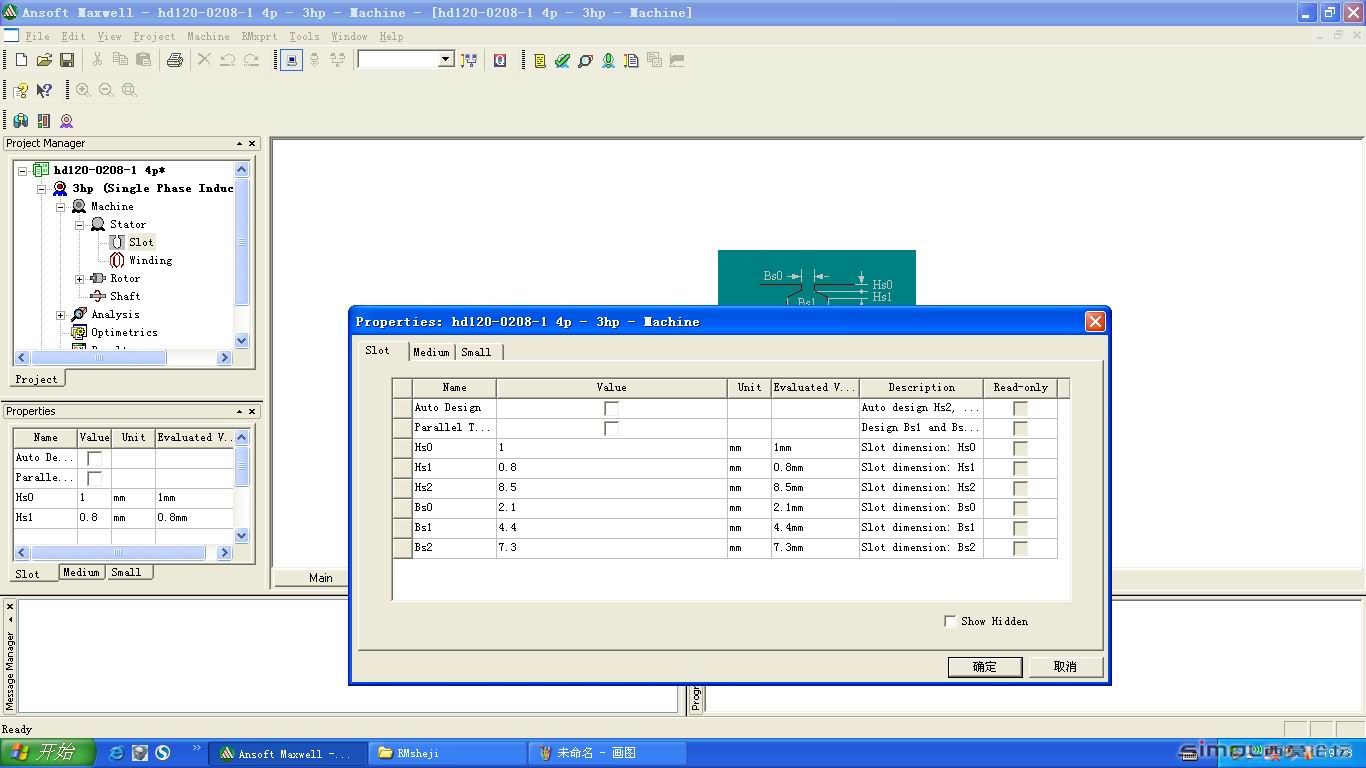Click the Copy toolbar icon
Screen dimensions: 1366x768
pos(120,60)
